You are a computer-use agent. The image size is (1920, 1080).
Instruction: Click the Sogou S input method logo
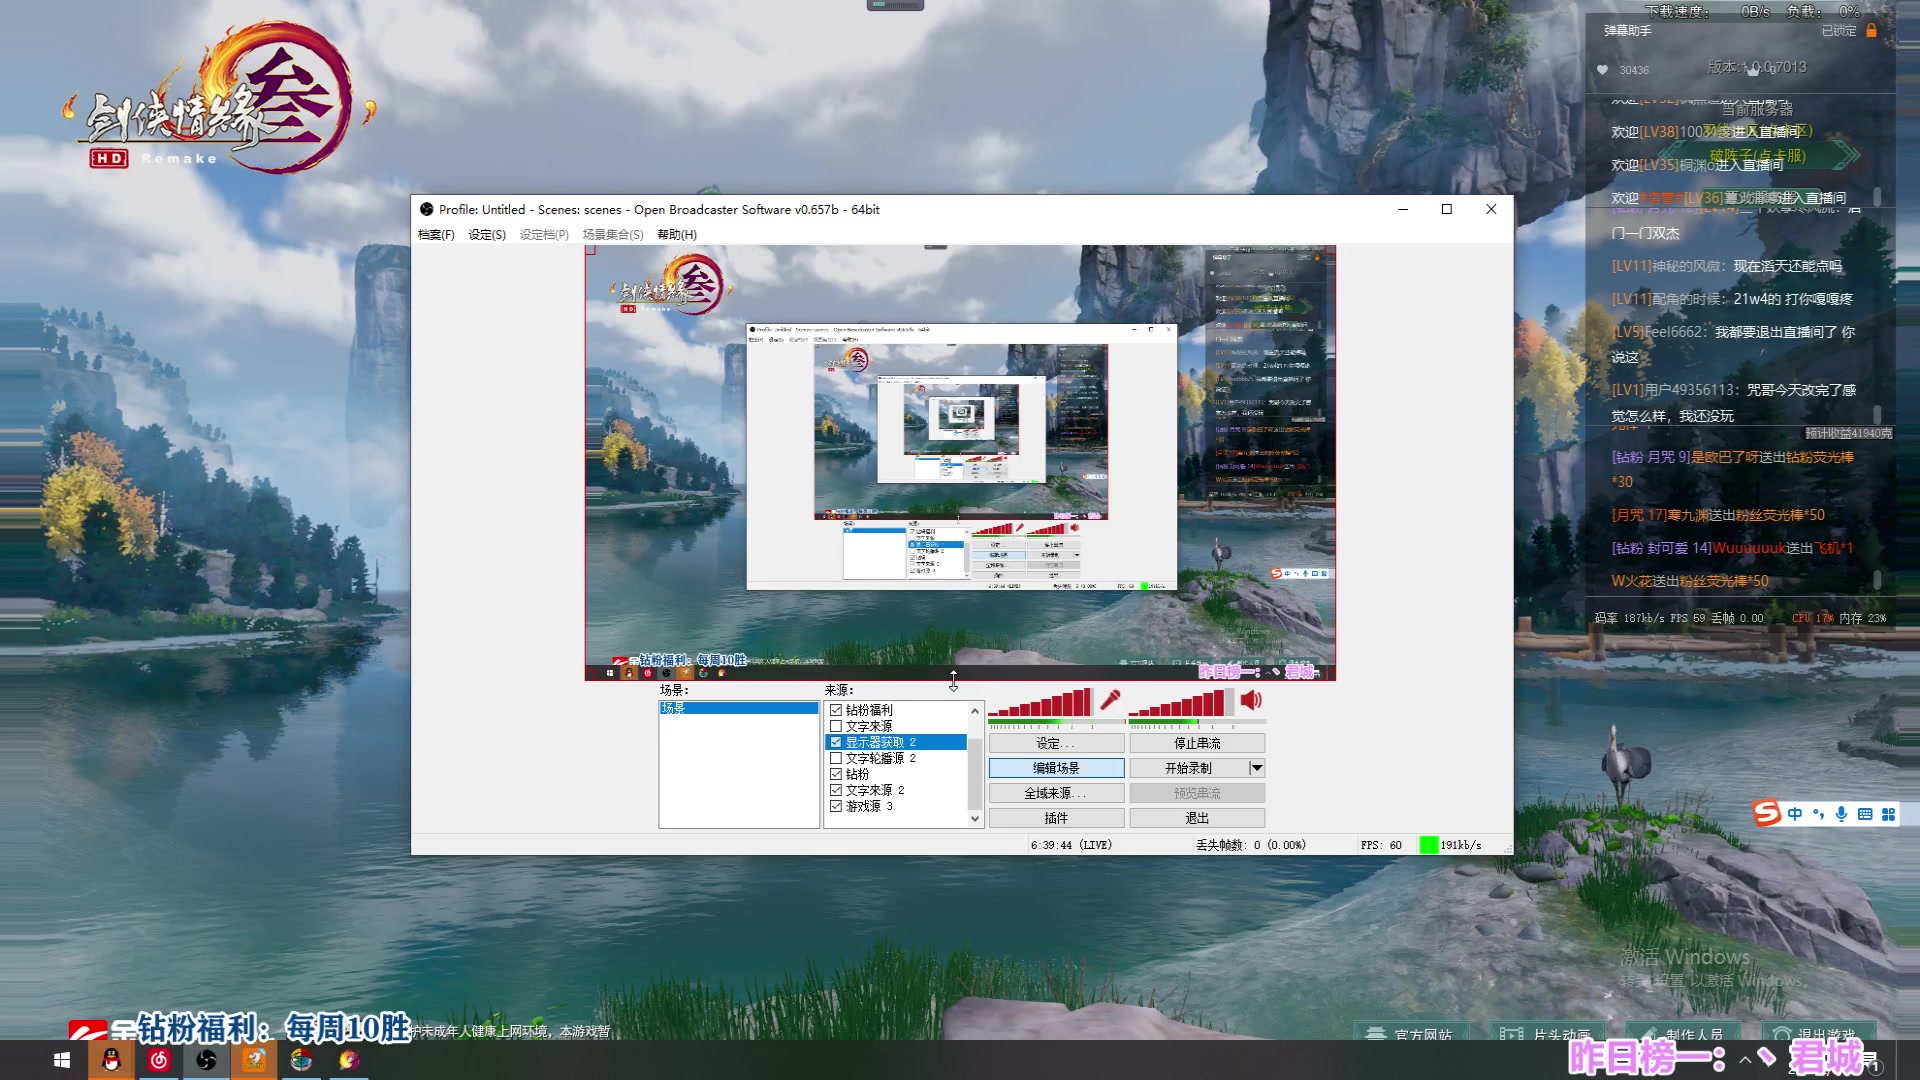coord(1767,813)
